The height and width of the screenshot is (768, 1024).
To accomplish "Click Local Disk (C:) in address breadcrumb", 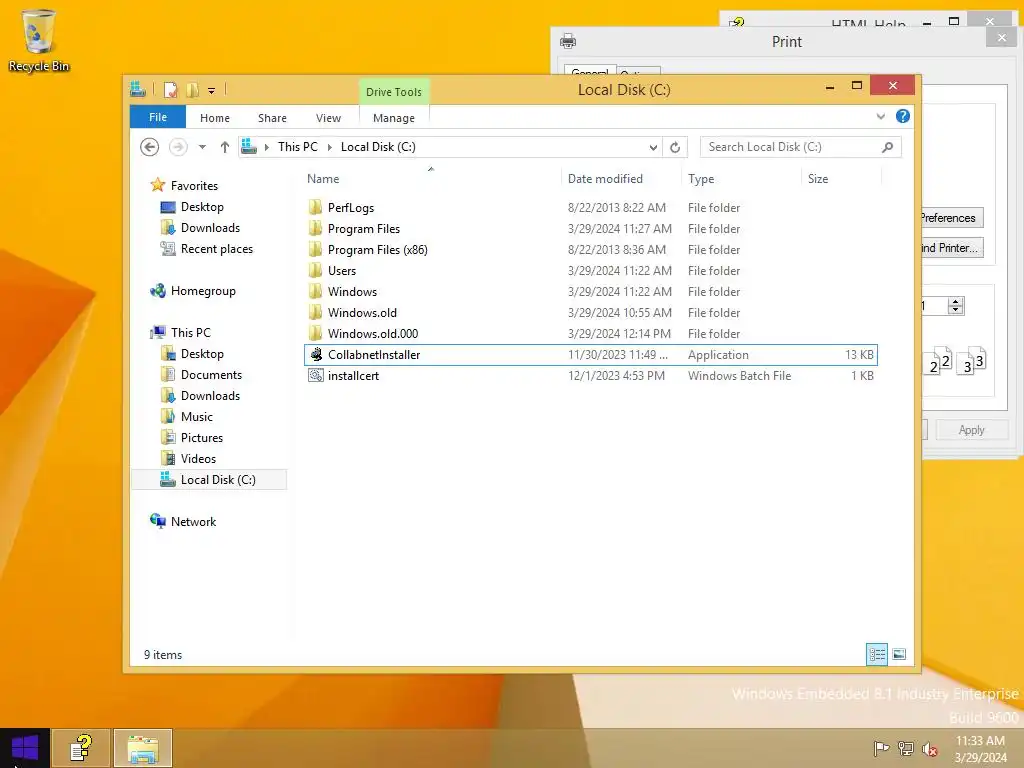I will click(x=378, y=147).
